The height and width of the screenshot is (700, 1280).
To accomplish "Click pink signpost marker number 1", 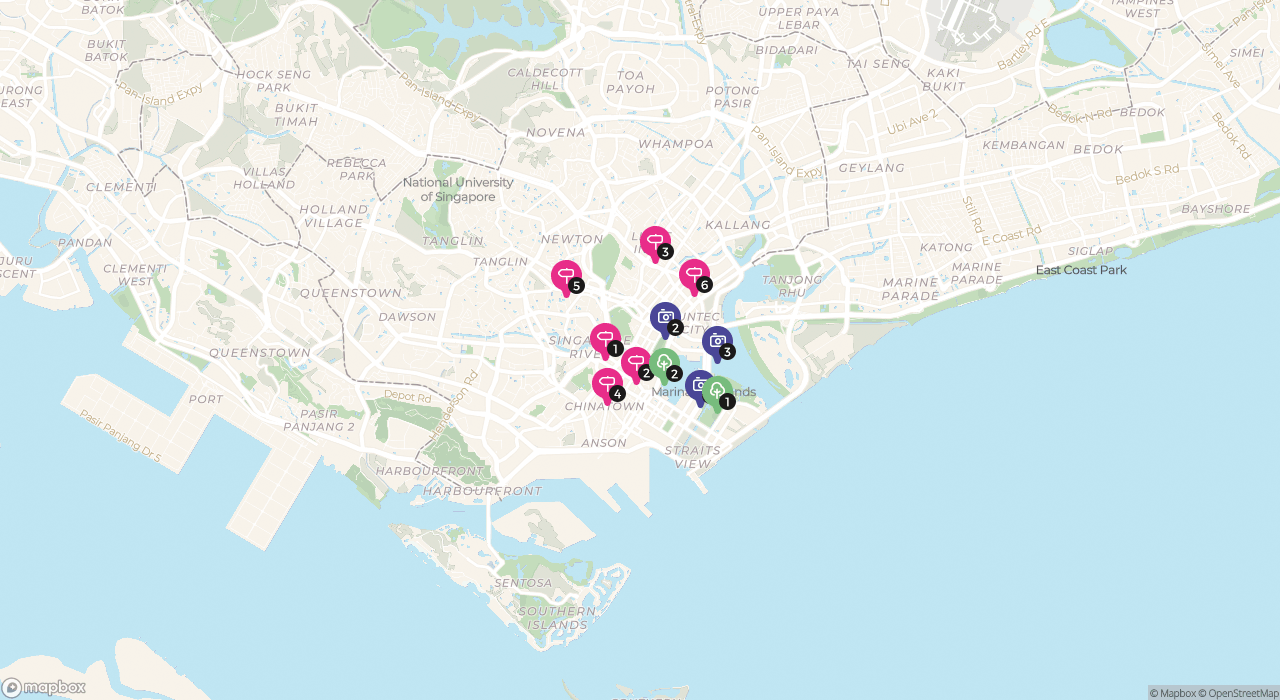I will [x=604, y=338].
